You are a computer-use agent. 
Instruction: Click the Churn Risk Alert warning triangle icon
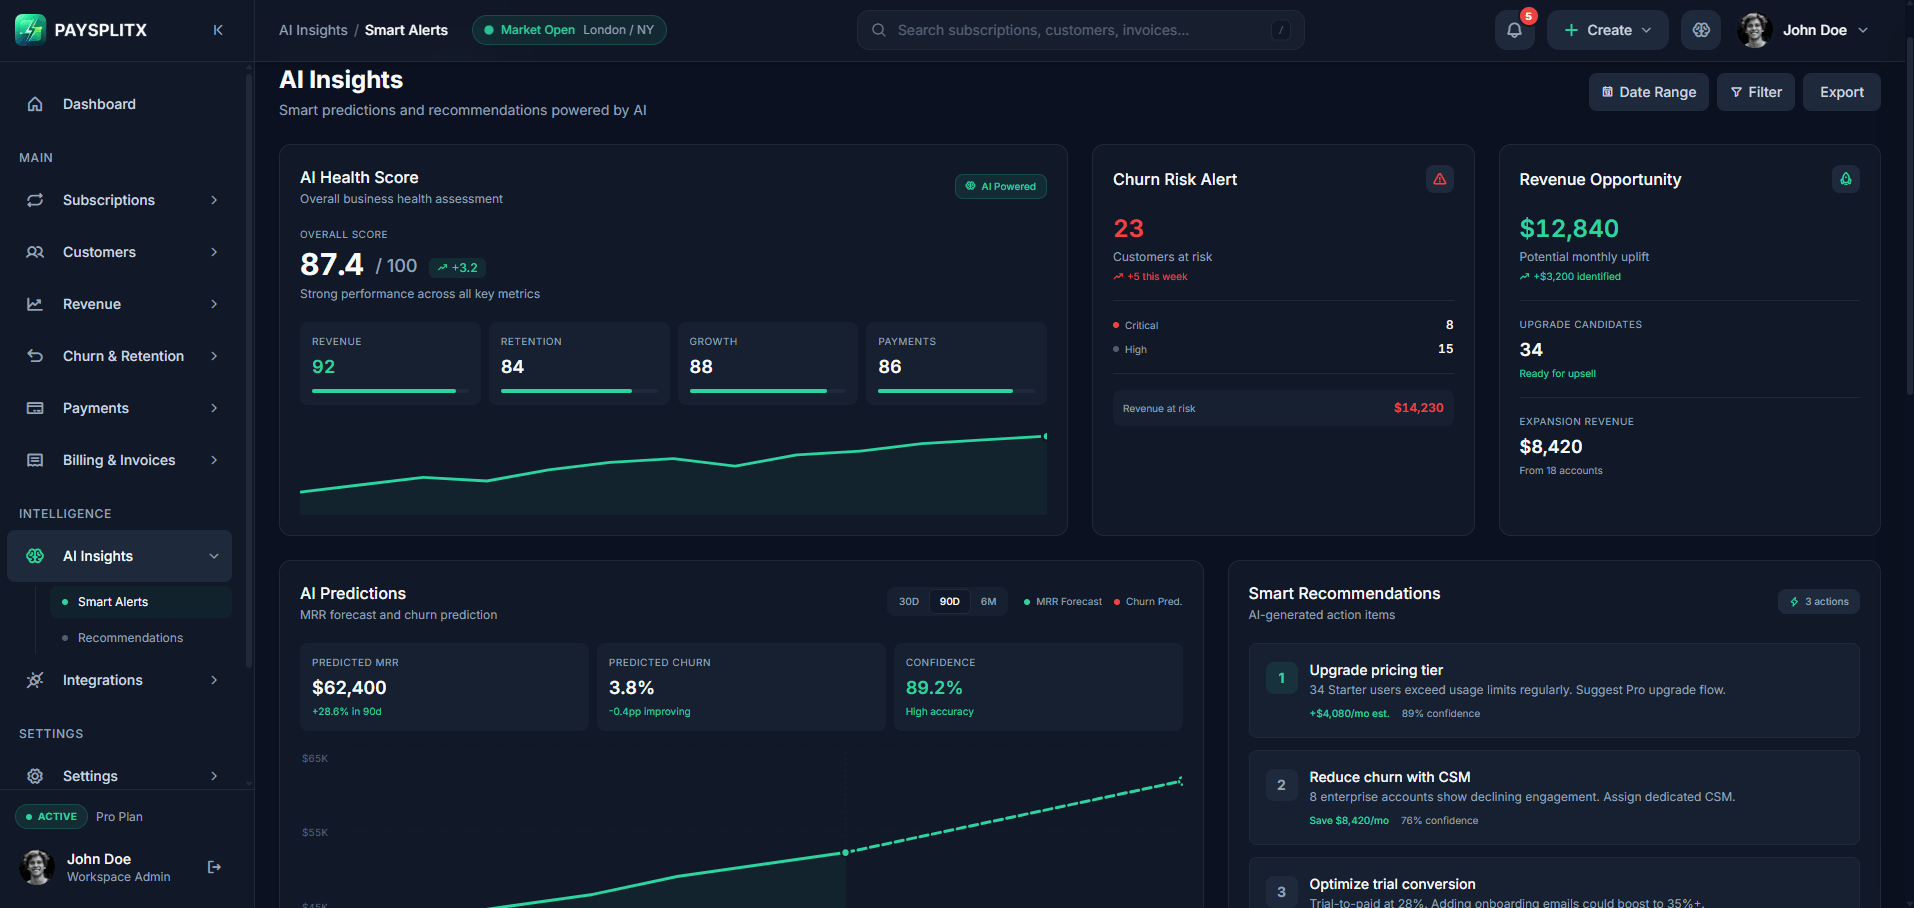coord(1439,179)
